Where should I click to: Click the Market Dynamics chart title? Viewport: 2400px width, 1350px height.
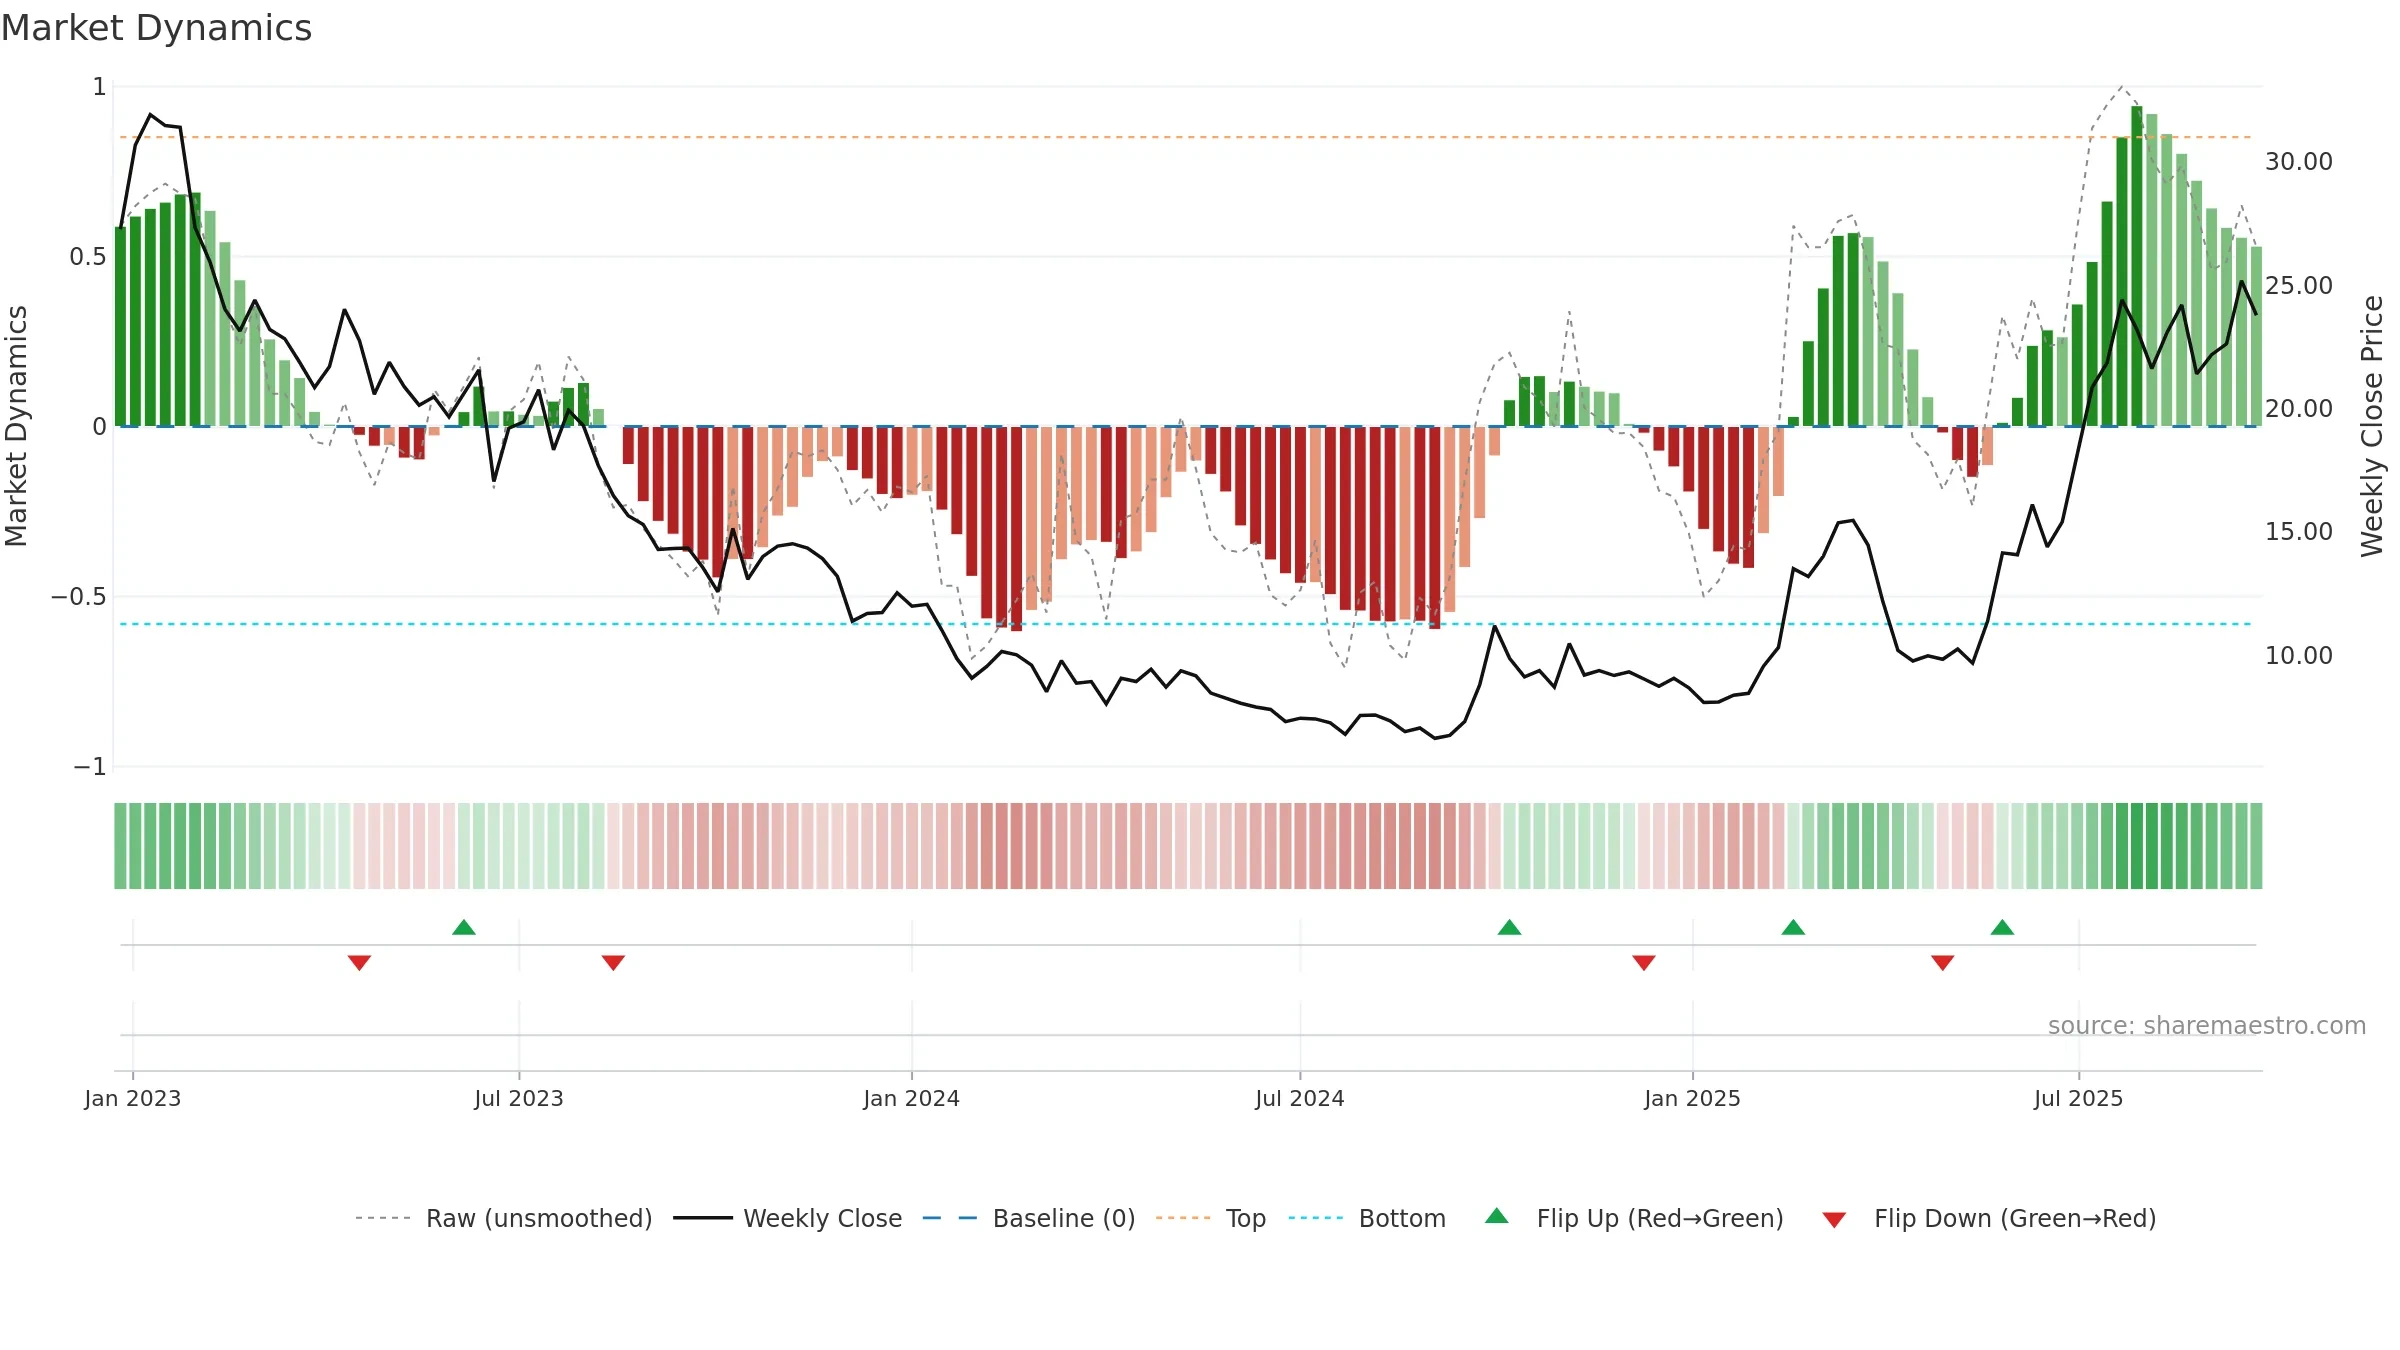tap(156, 28)
